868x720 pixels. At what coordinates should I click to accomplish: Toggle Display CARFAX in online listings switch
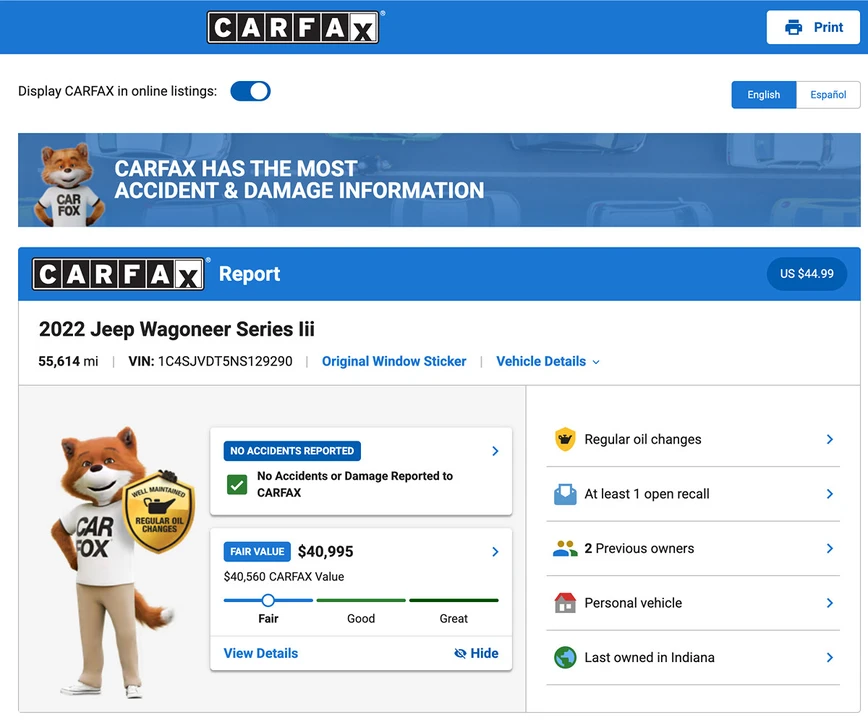(x=250, y=91)
